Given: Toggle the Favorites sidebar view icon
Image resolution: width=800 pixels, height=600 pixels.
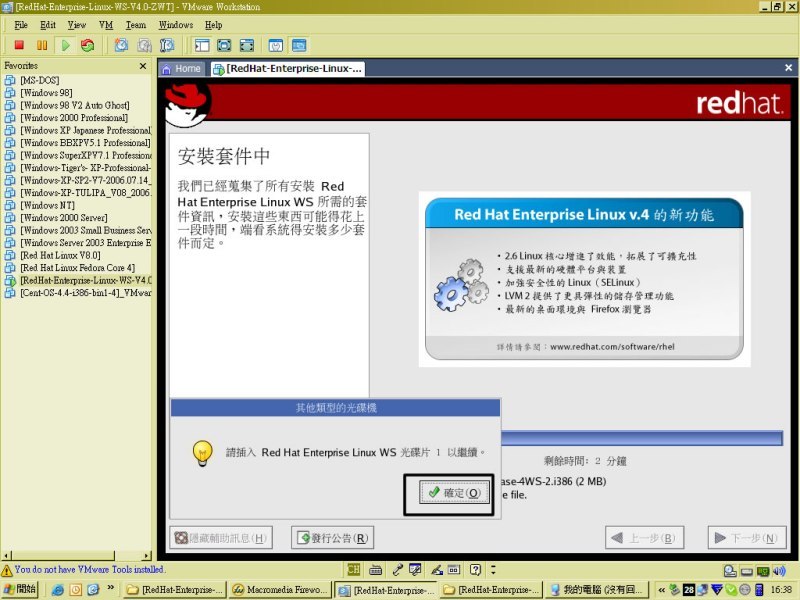Looking at the screenshot, I should [202, 45].
